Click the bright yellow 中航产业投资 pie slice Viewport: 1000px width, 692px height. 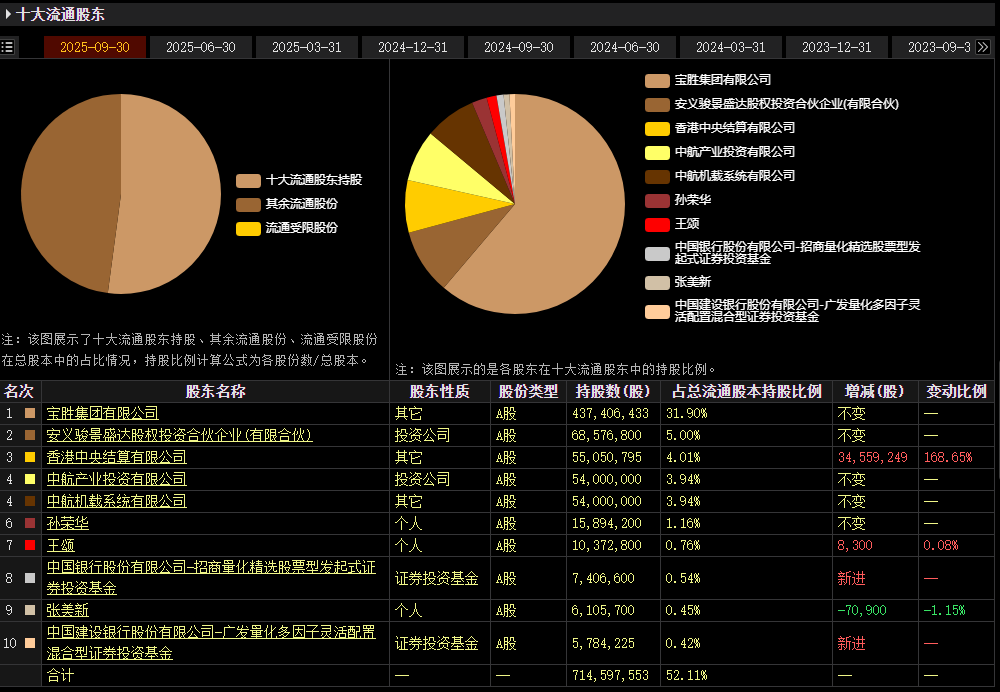450,166
